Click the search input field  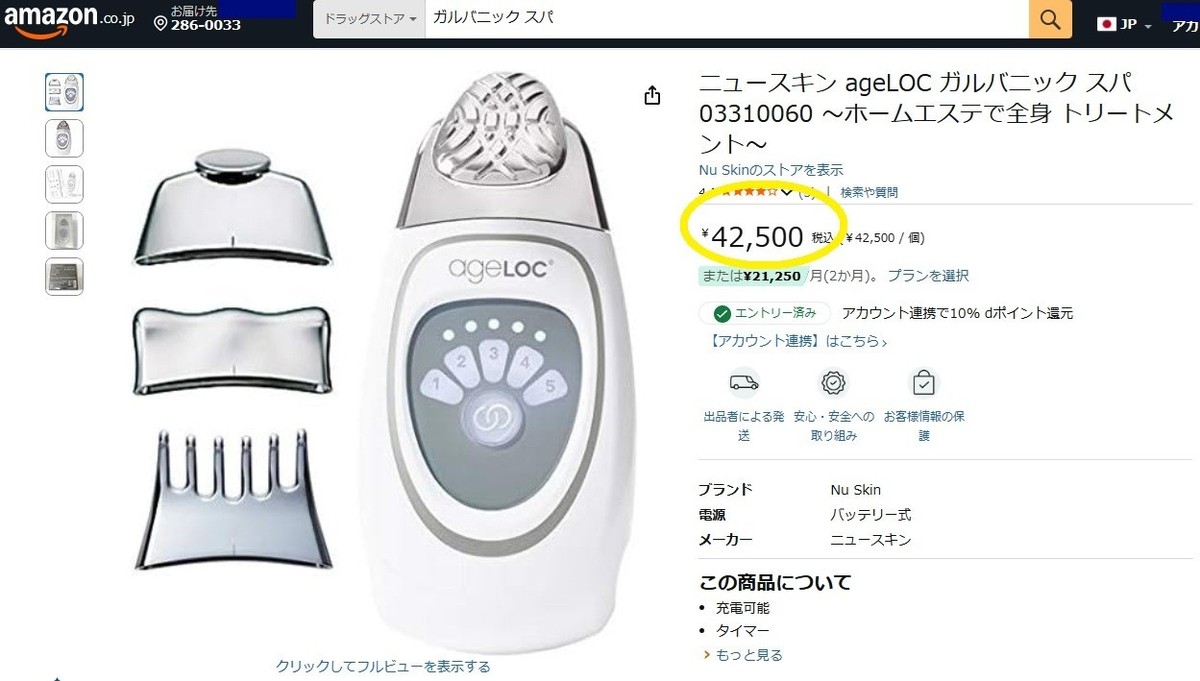[727, 19]
